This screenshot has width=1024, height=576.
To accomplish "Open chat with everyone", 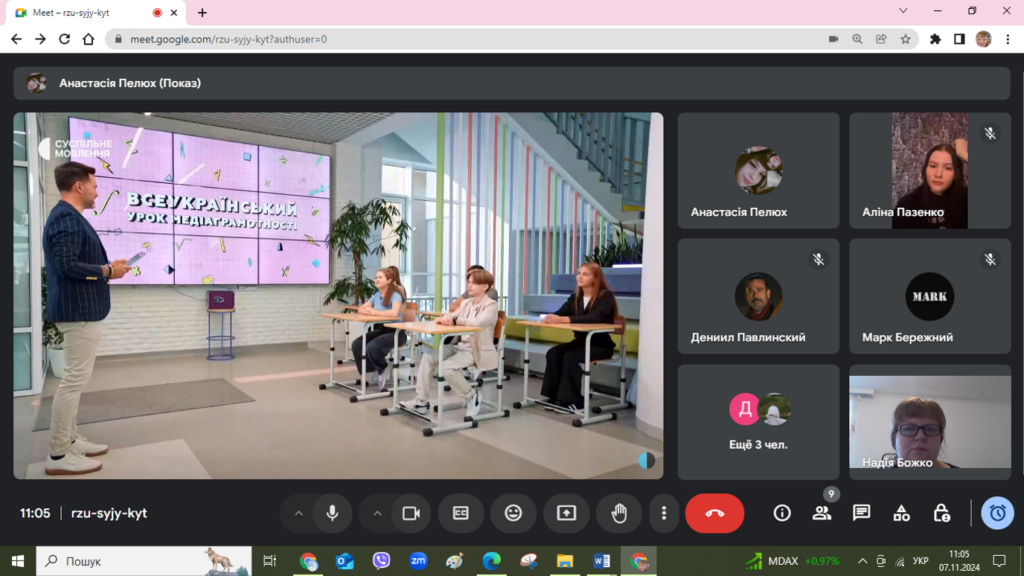I will [861, 513].
